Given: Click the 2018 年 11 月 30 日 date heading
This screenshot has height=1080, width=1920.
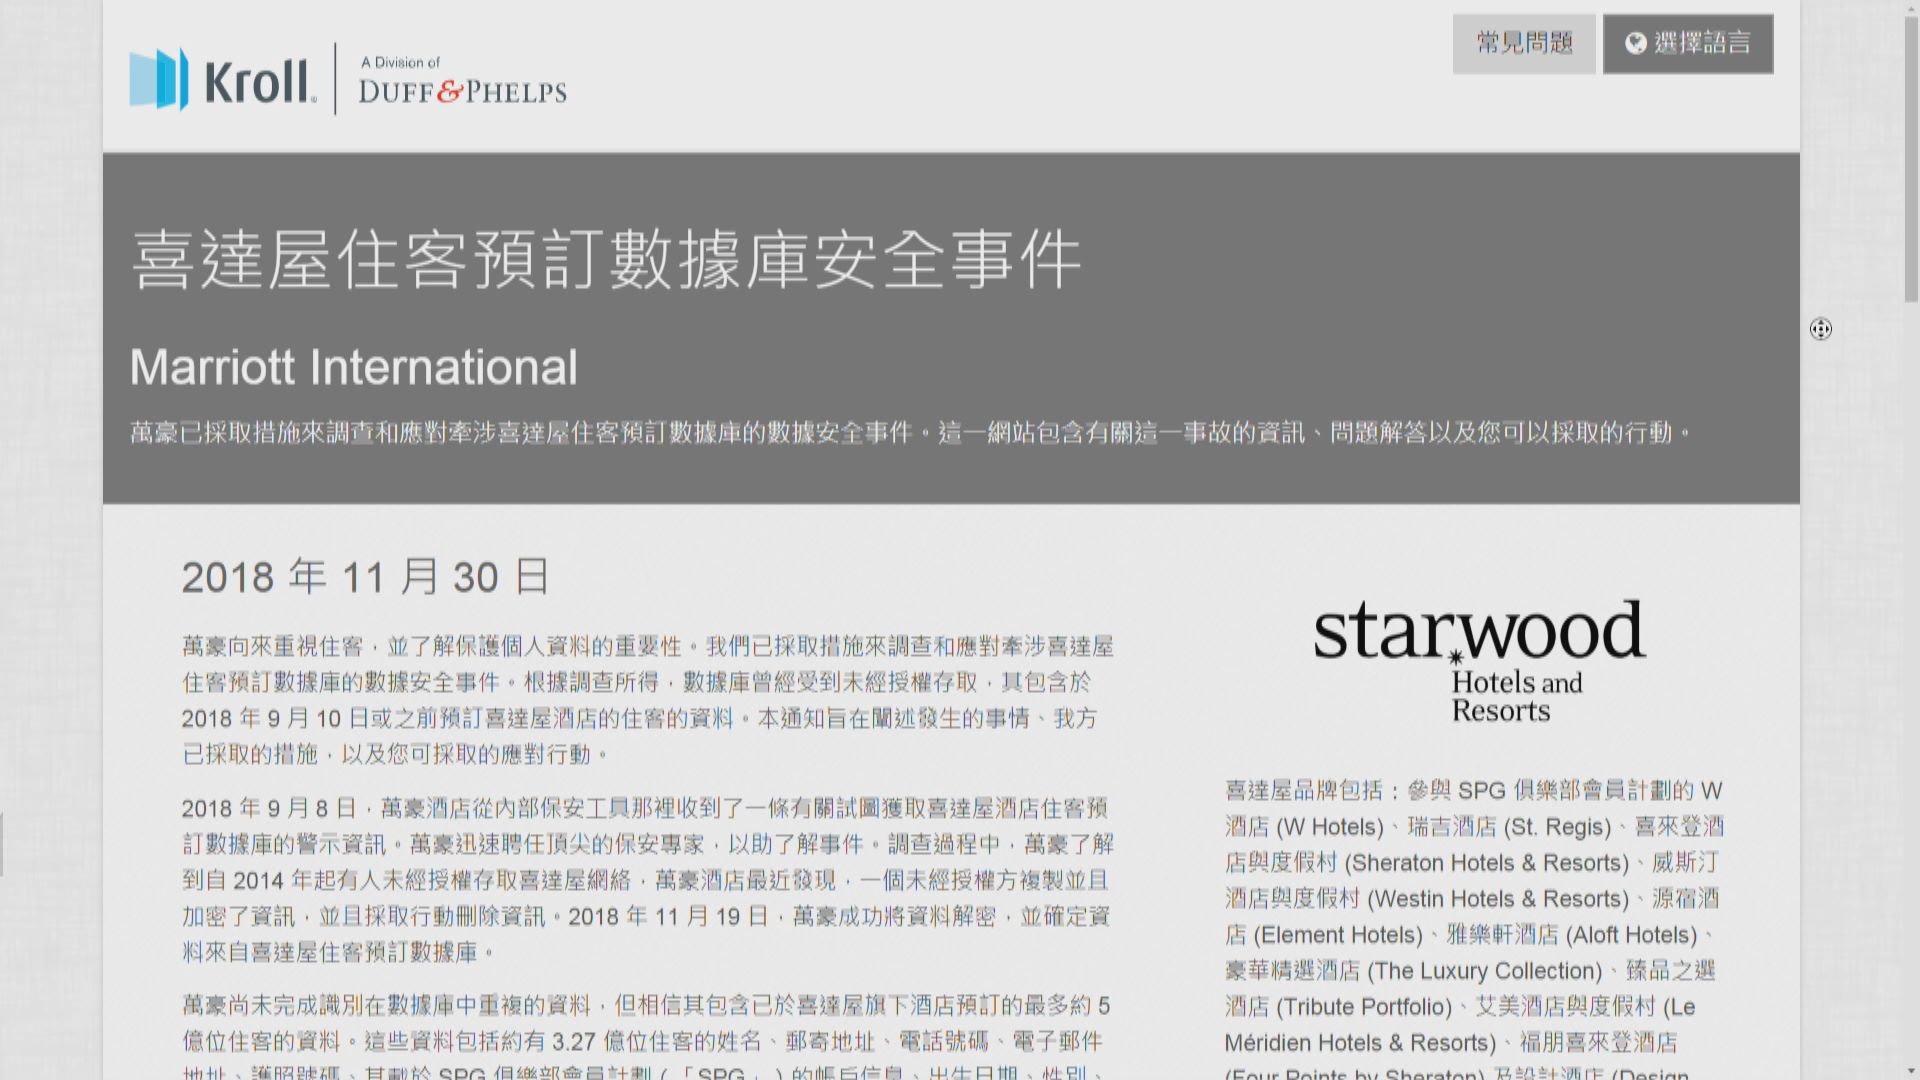Looking at the screenshot, I should (366, 577).
